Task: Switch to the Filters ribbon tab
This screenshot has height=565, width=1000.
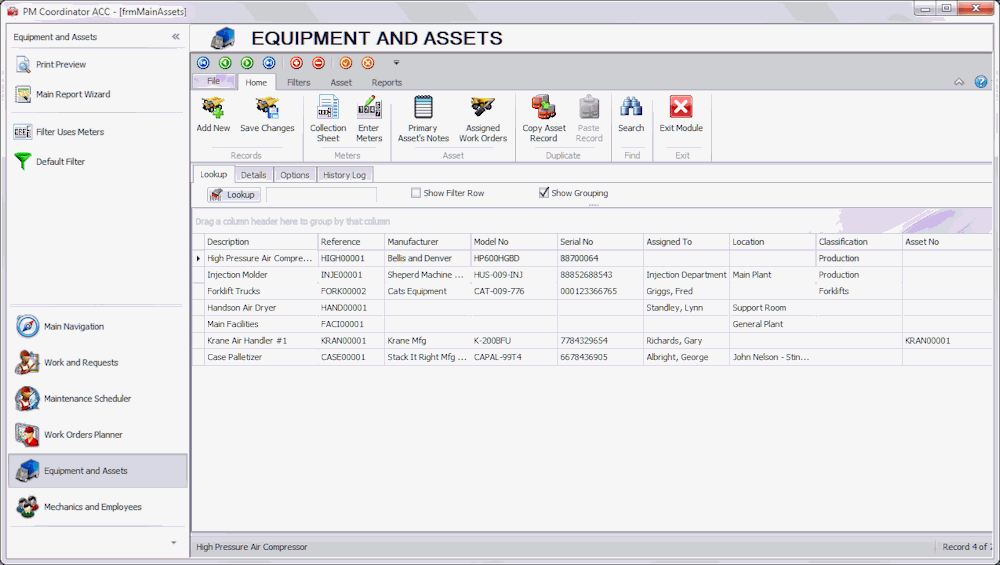Action: pos(298,83)
